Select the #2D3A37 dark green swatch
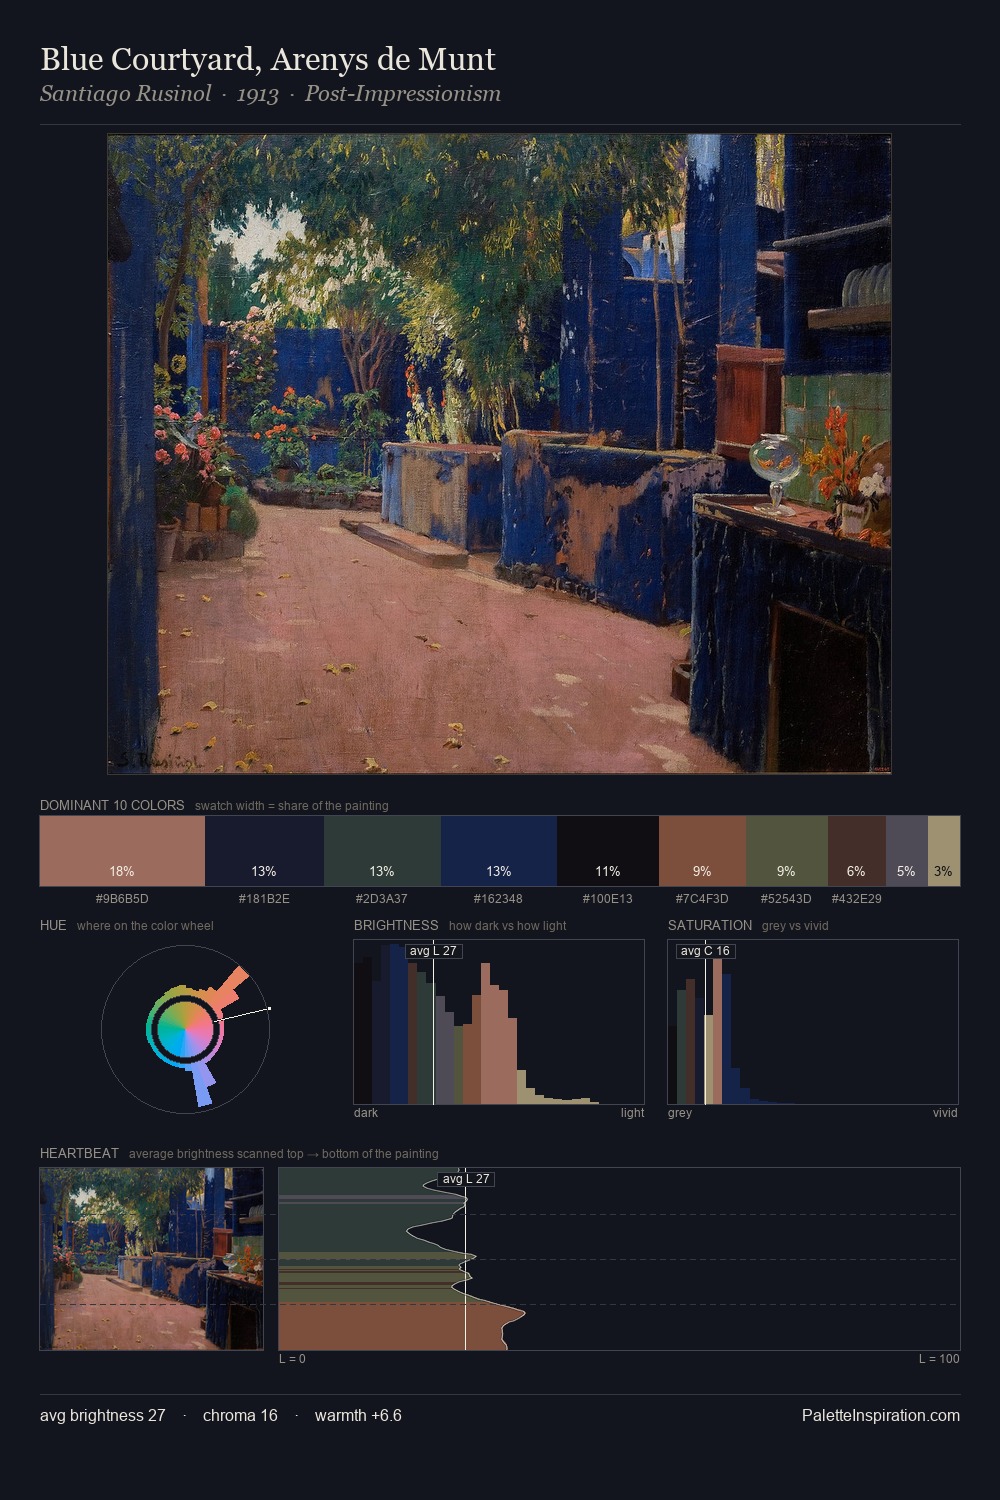 382,851
